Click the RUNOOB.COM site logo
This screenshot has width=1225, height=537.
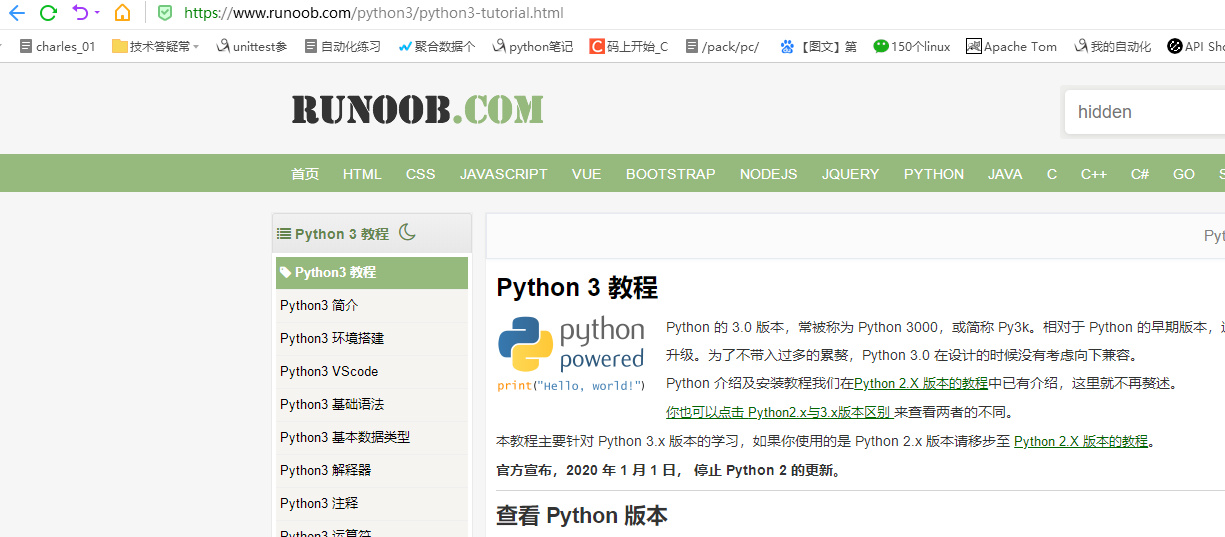click(x=418, y=110)
